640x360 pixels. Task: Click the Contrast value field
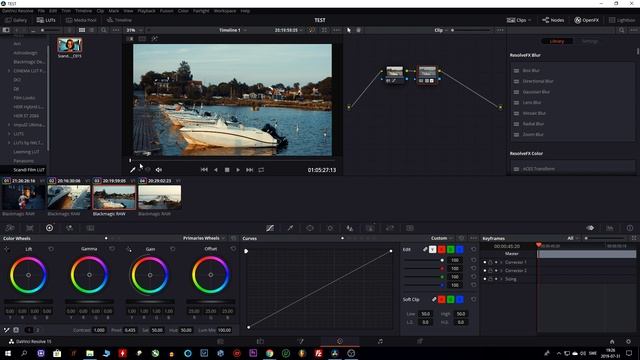(x=99, y=330)
